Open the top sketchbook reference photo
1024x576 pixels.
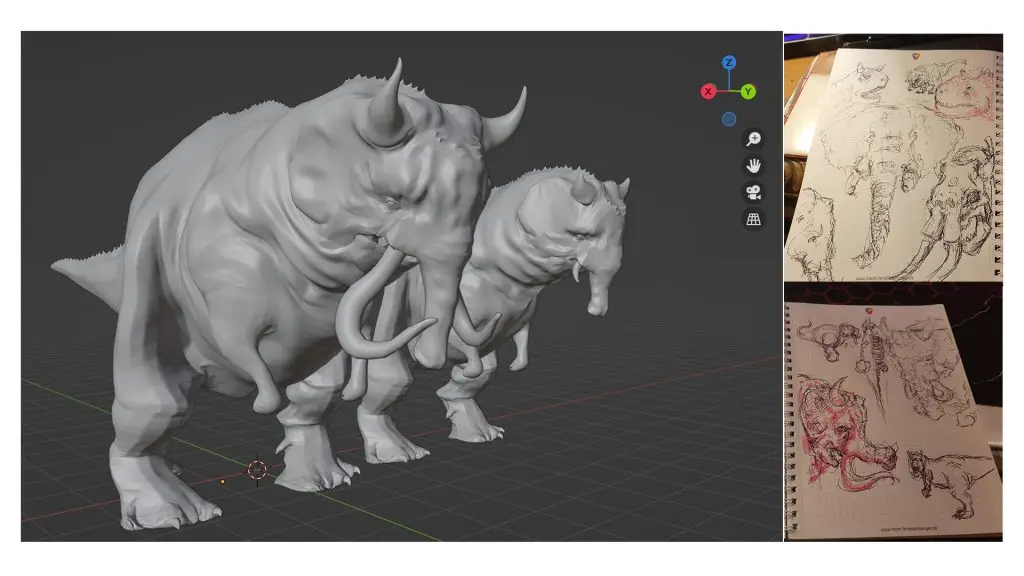892,160
